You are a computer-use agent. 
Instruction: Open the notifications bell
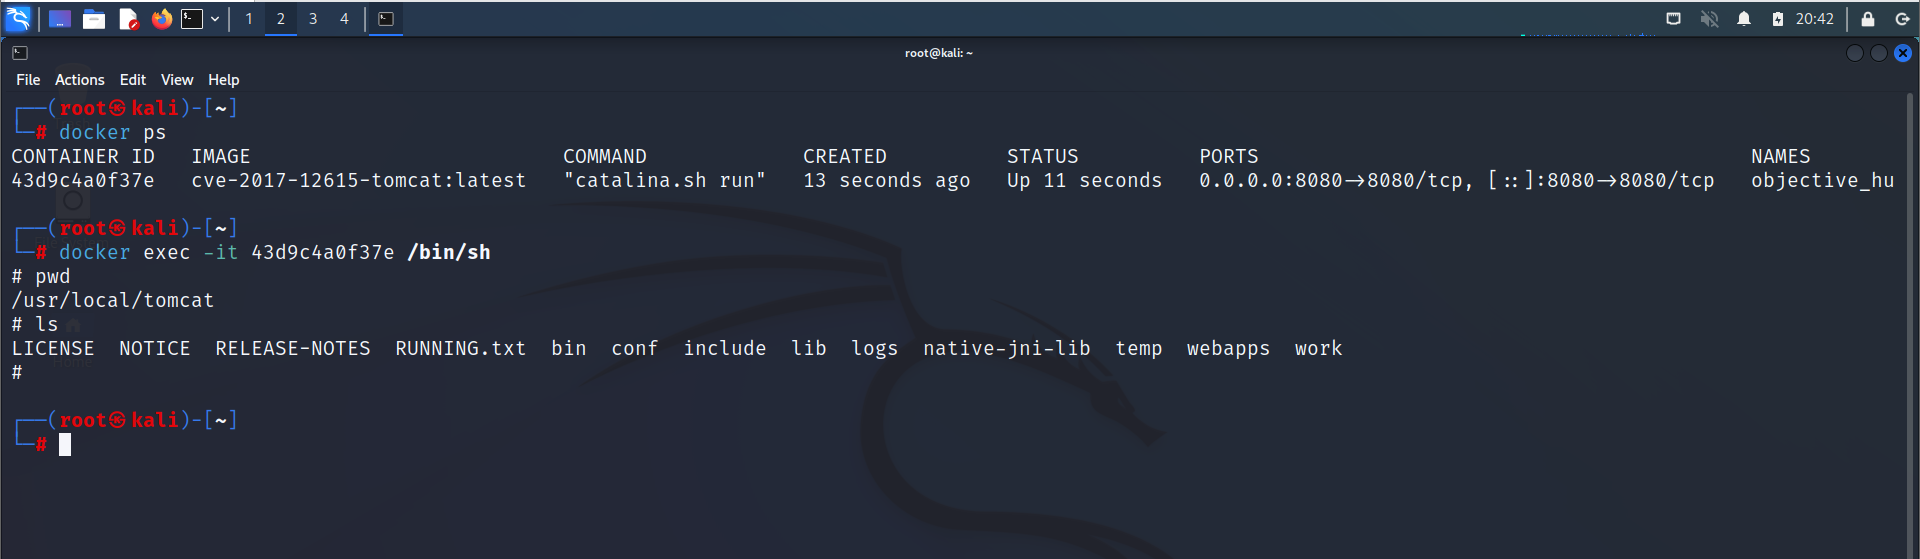coord(1744,19)
